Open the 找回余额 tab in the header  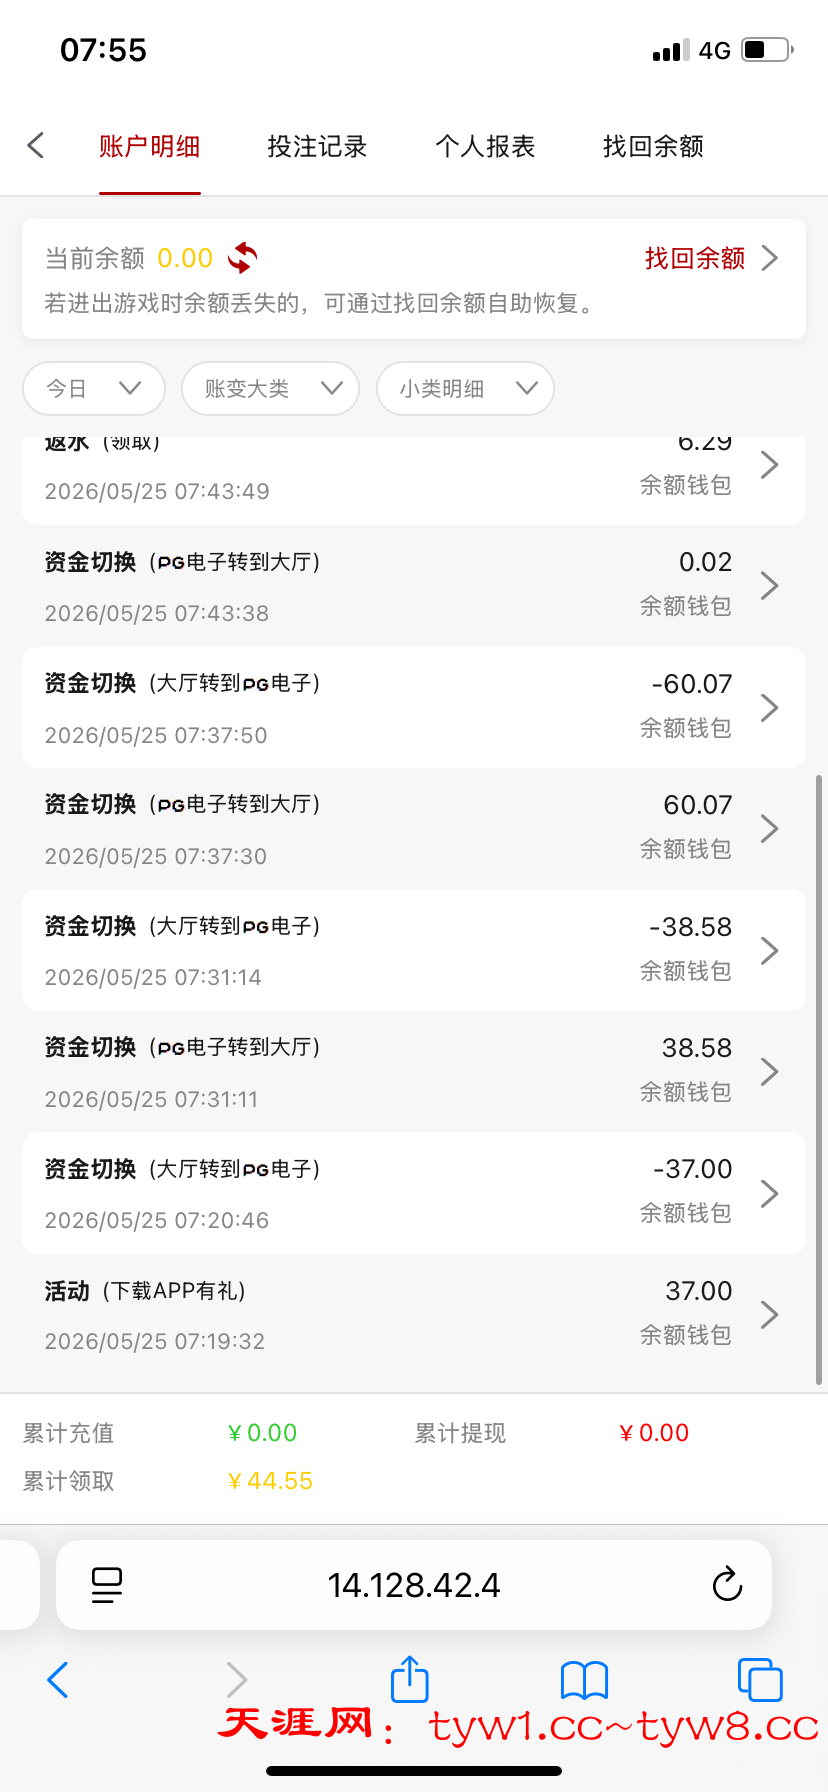653,146
